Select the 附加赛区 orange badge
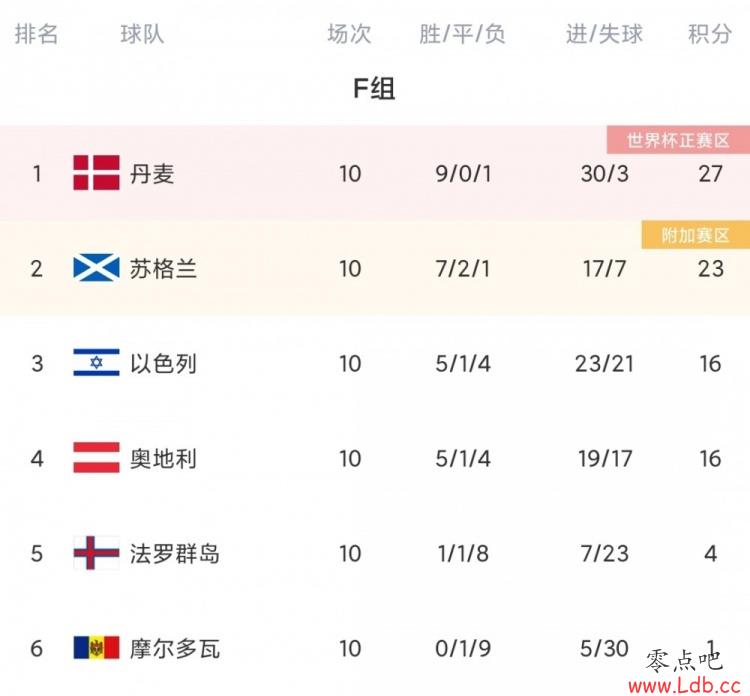Screen dimensions: 750x696 [695, 235]
